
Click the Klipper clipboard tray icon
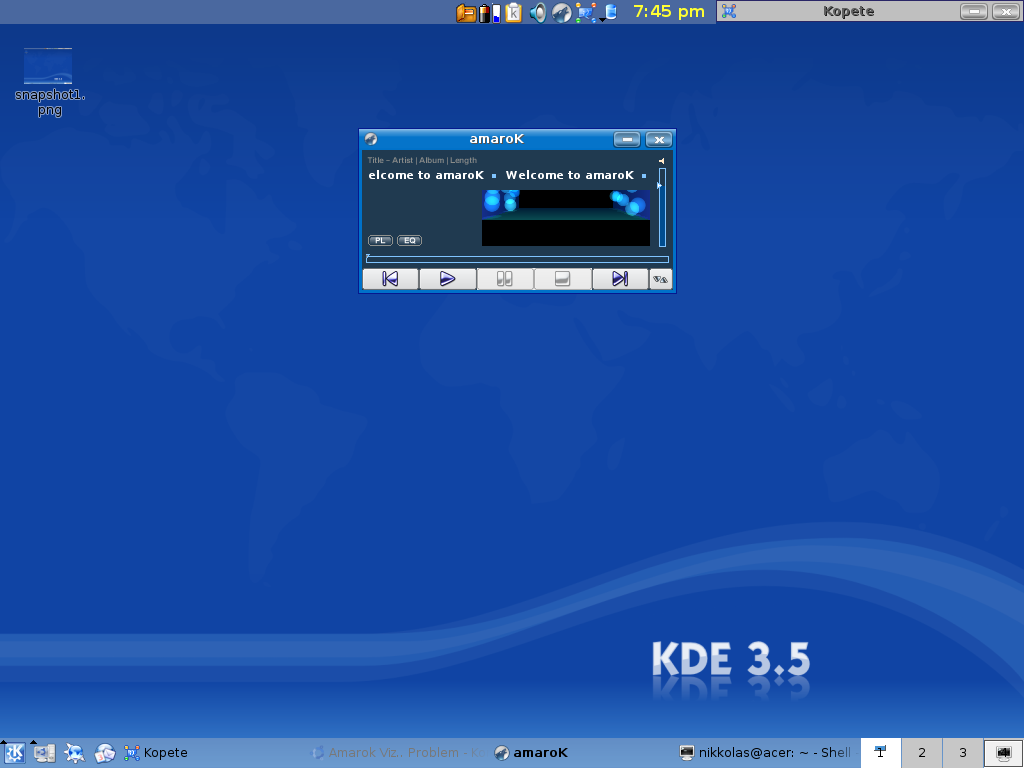513,12
